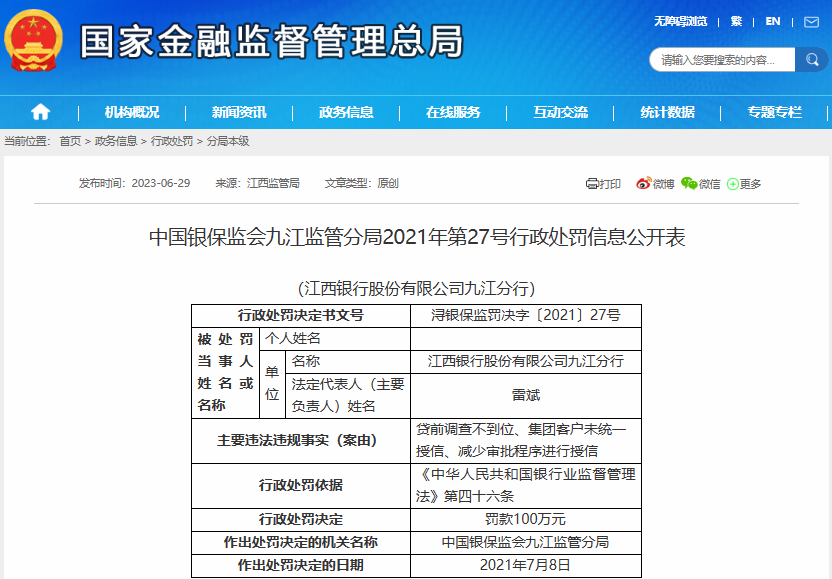Viewport: 832px width, 579px height.
Task: Switch to Traditional Chinese (繁)
Action: (x=736, y=21)
